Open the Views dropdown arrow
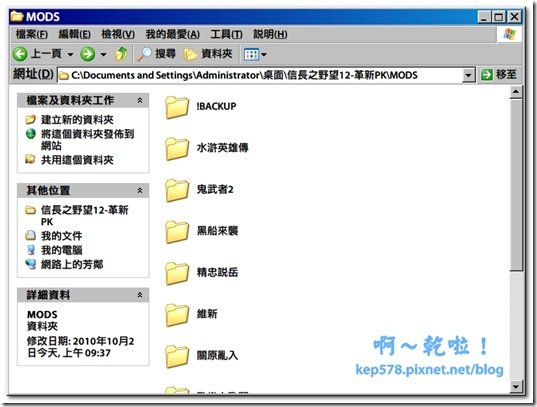The image size is (537, 407). (264, 54)
